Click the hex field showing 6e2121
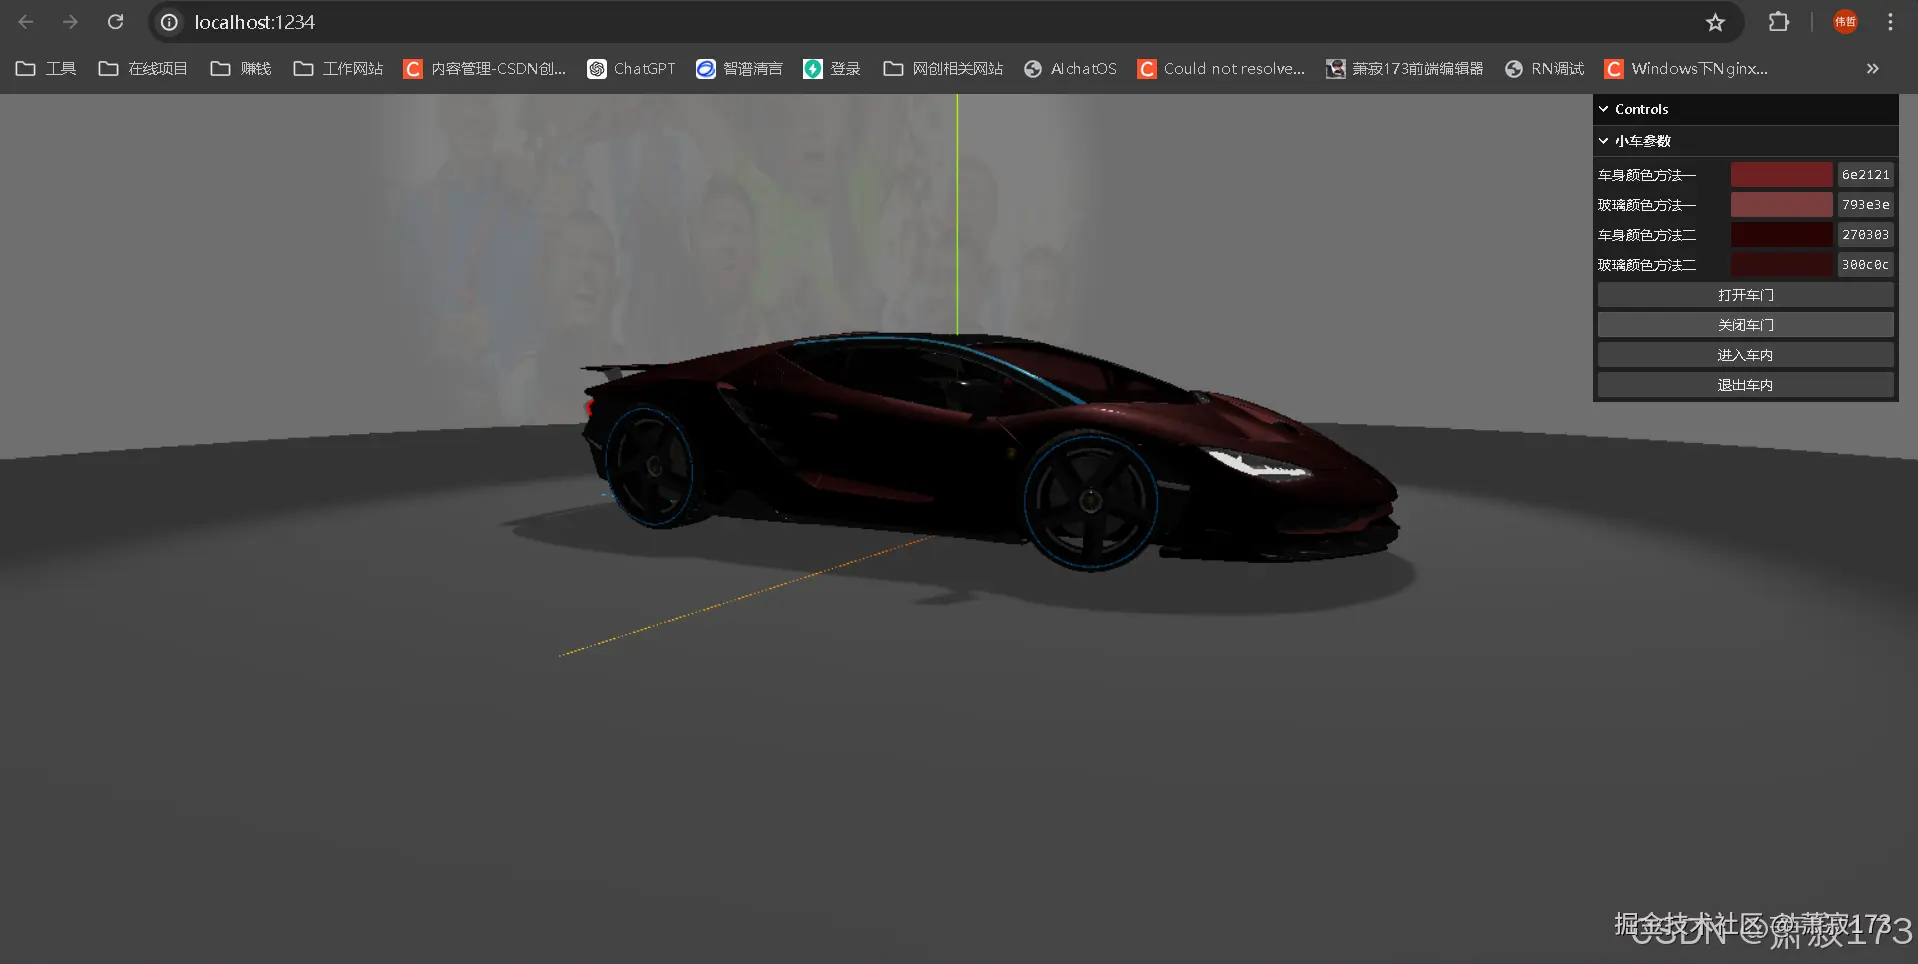This screenshot has width=1918, height=964. [1865, 175]
